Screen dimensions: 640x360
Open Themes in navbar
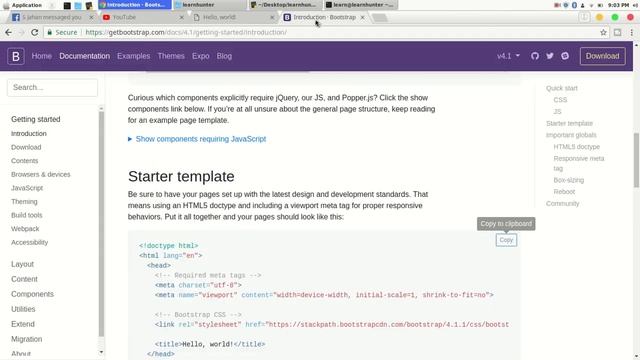tap(171, 56)
